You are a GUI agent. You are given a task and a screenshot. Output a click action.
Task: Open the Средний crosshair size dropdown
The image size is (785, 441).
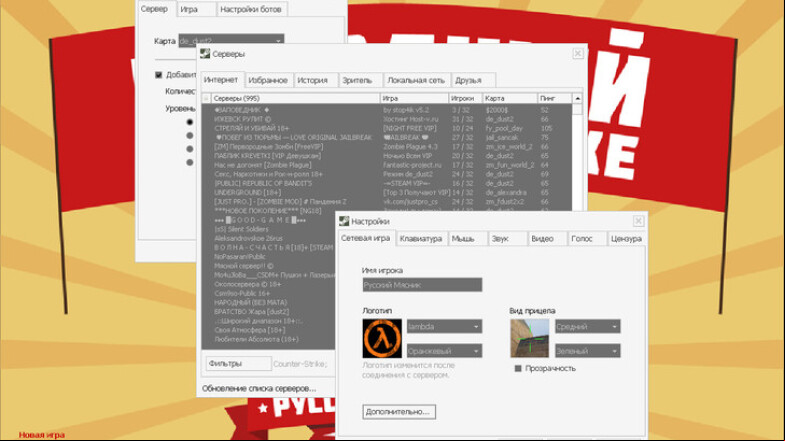coord(588,326)
